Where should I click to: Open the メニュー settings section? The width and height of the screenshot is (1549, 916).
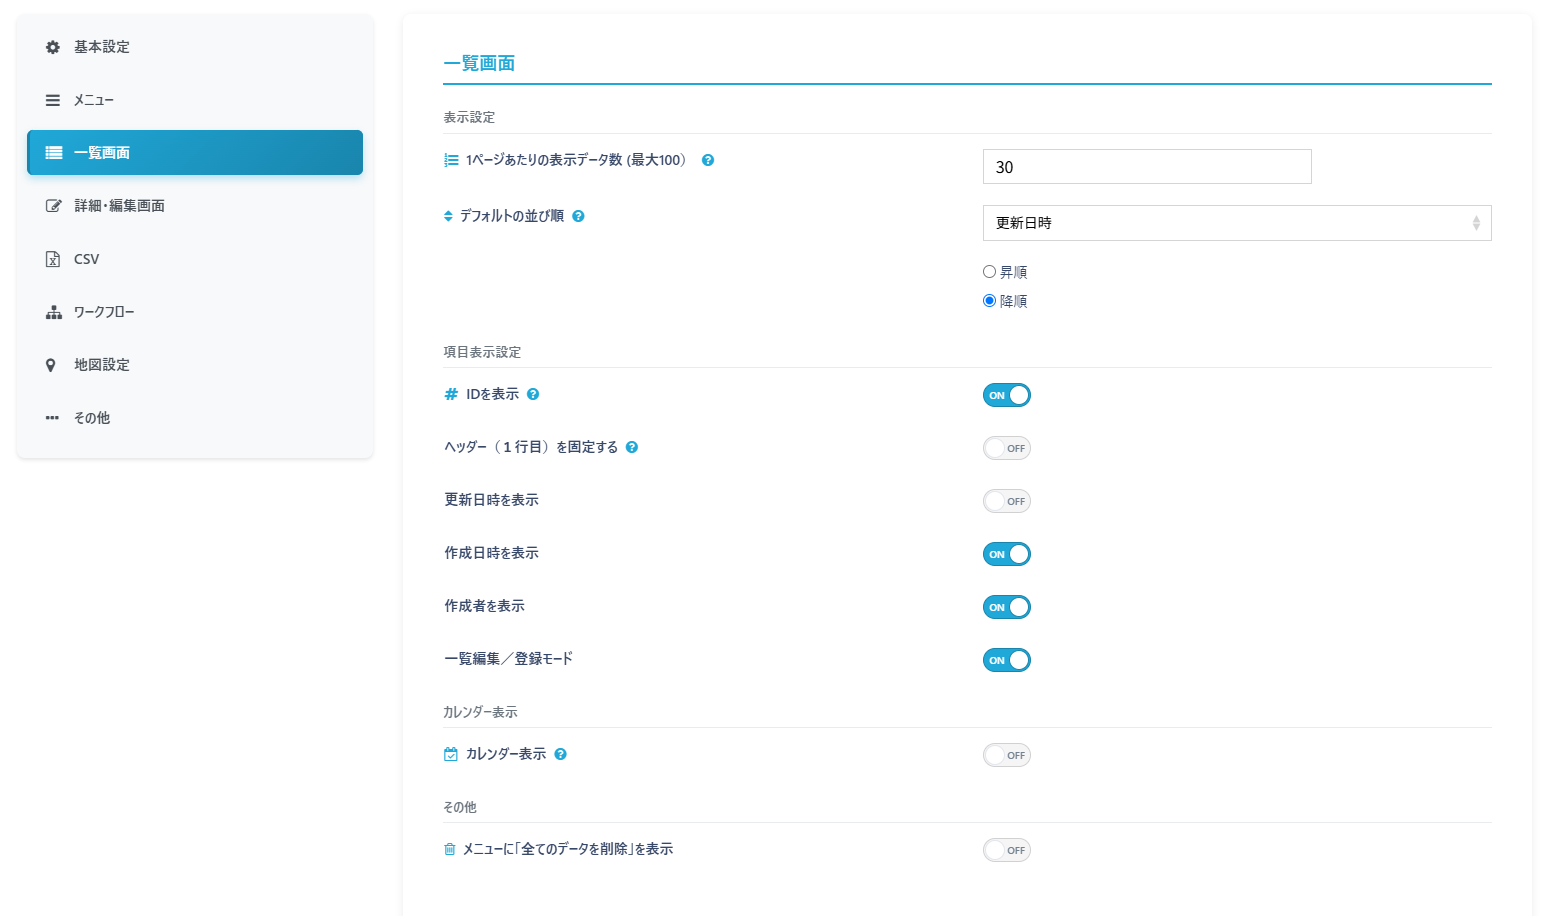point(94,100)
